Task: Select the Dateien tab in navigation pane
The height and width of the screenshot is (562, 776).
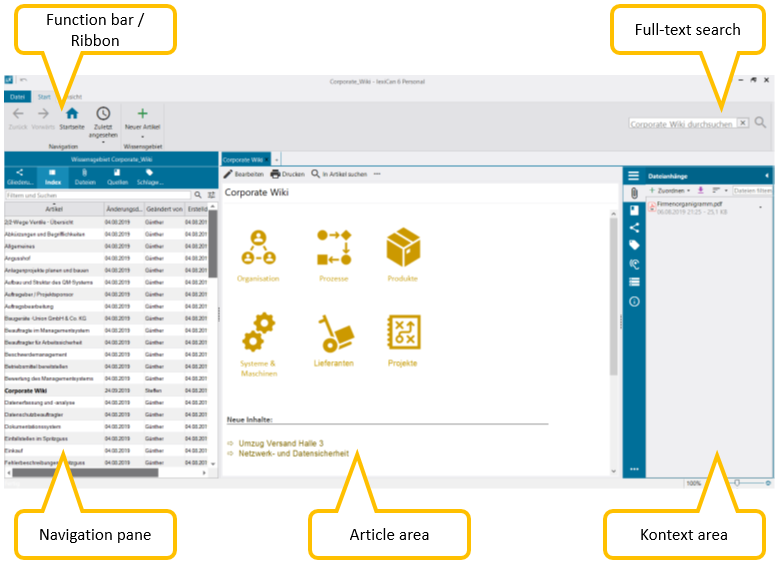Action: (x=85, y=177)
